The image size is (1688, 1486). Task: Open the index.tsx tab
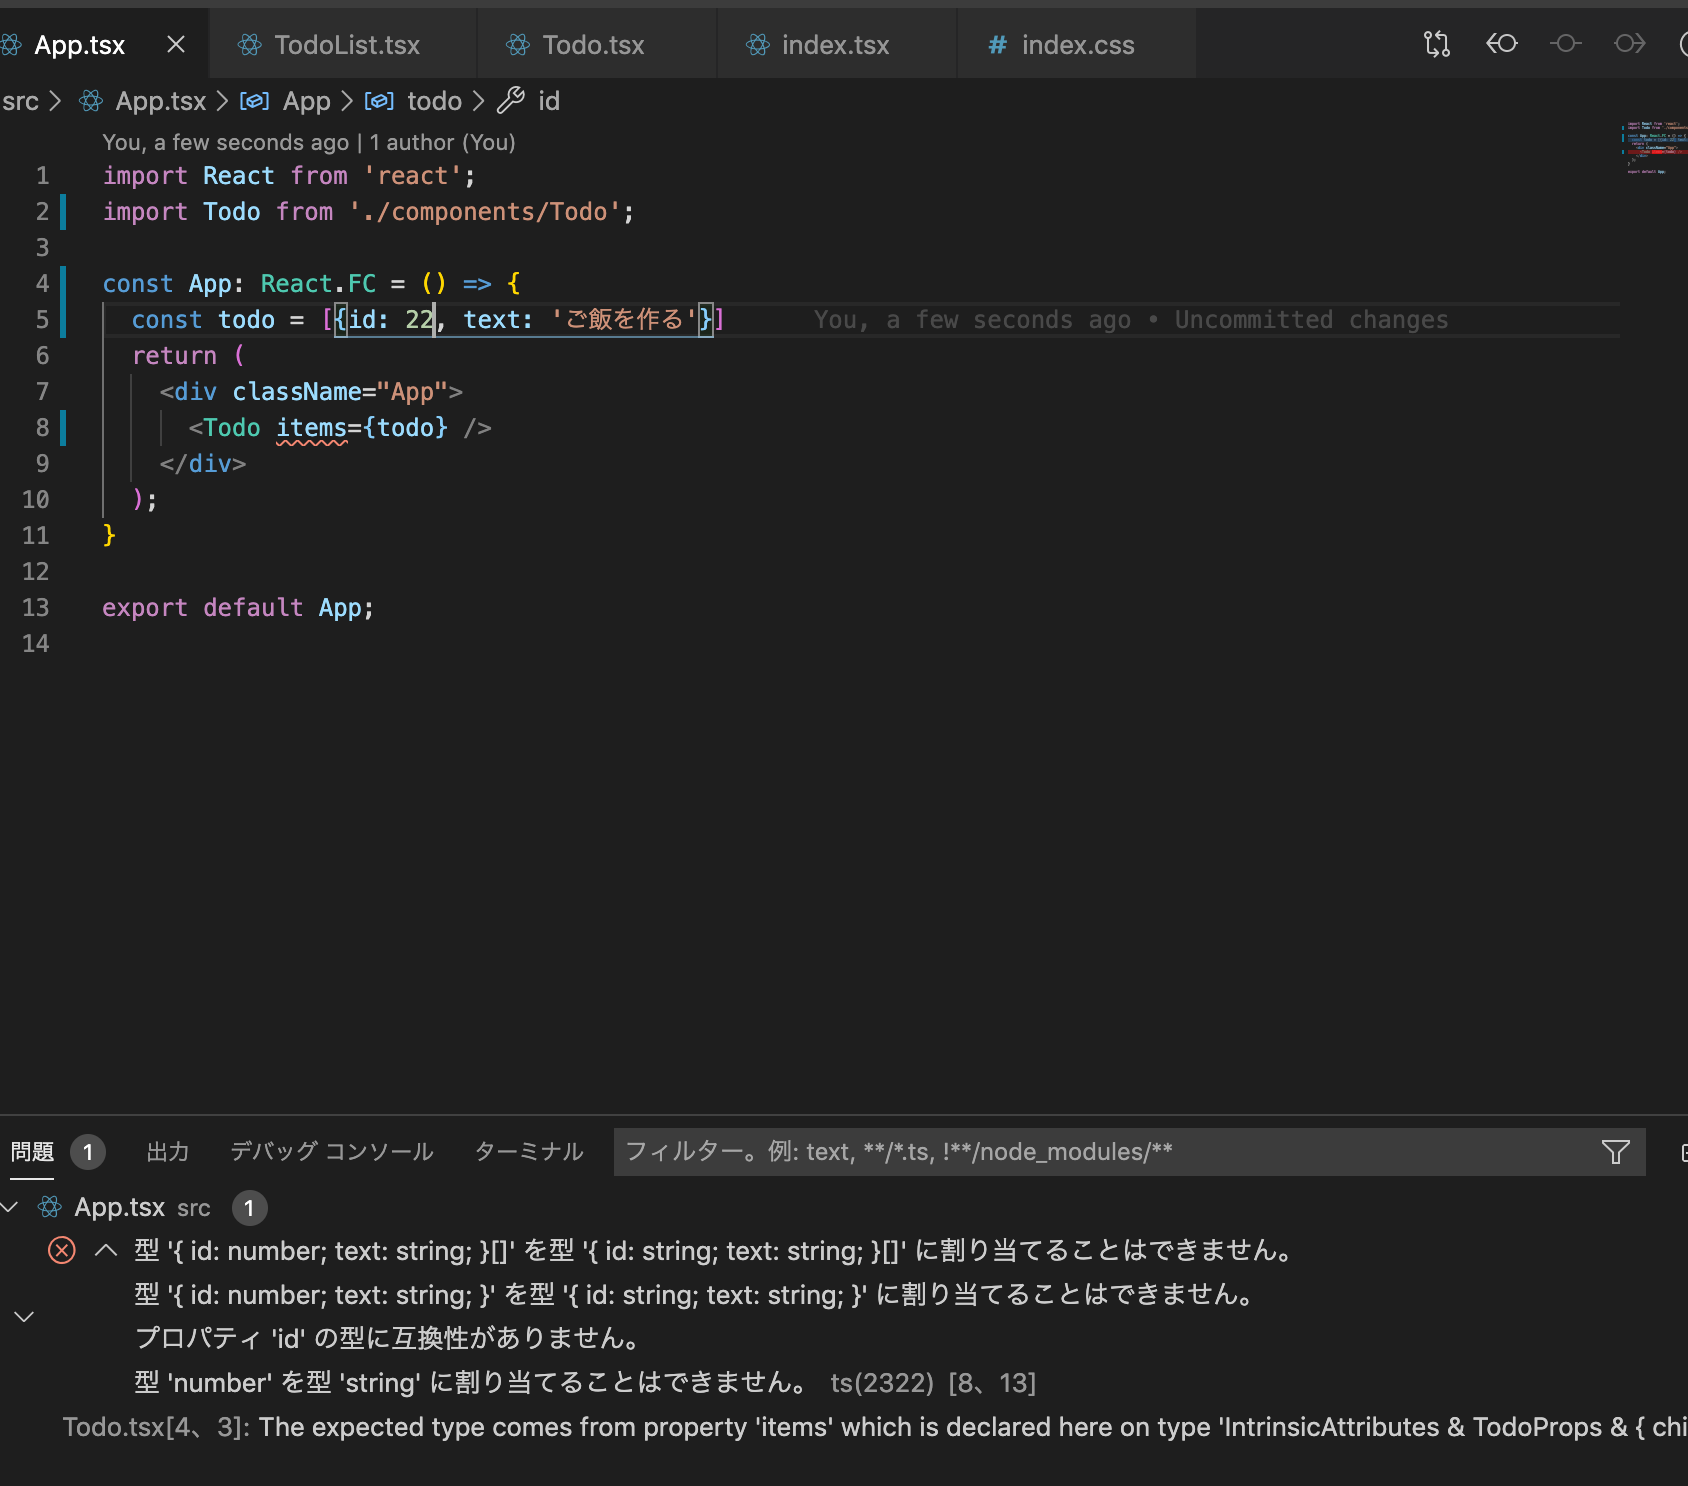click(x=837, y=44)
